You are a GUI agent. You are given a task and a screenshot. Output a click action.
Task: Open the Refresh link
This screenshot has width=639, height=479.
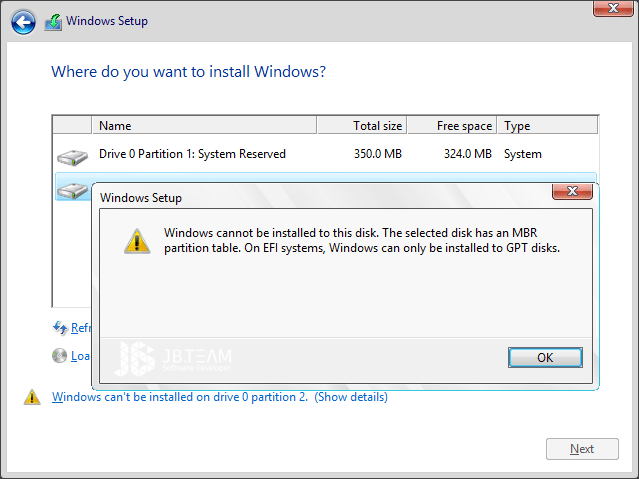click(81, 328)
